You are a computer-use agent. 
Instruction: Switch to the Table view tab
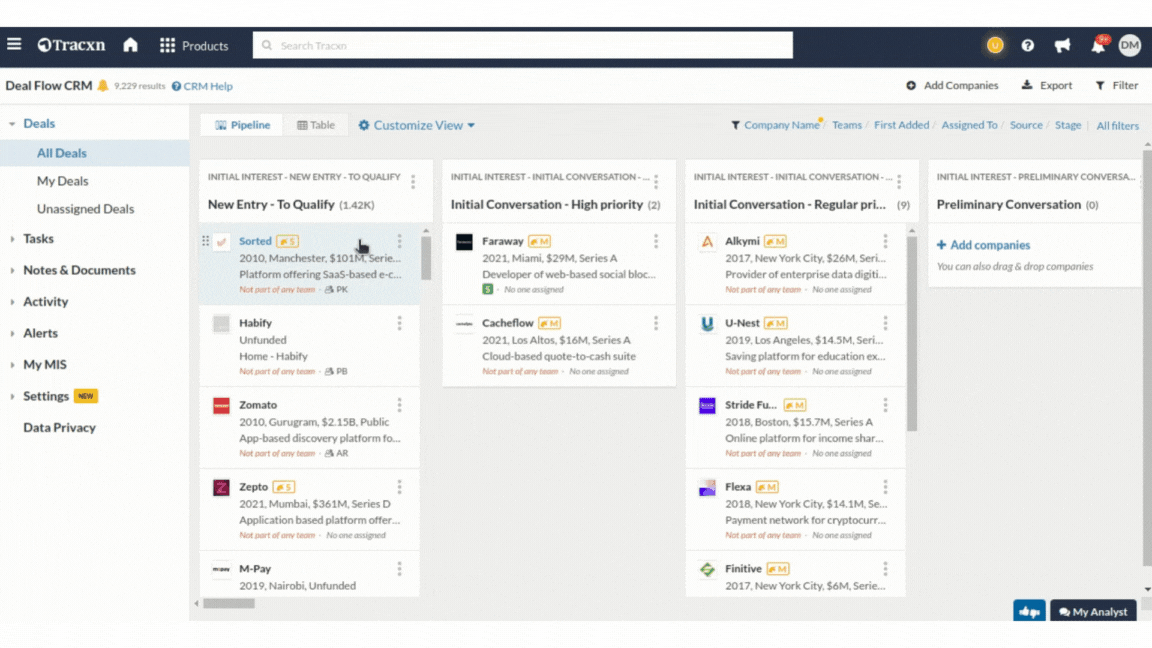(316, 125)
